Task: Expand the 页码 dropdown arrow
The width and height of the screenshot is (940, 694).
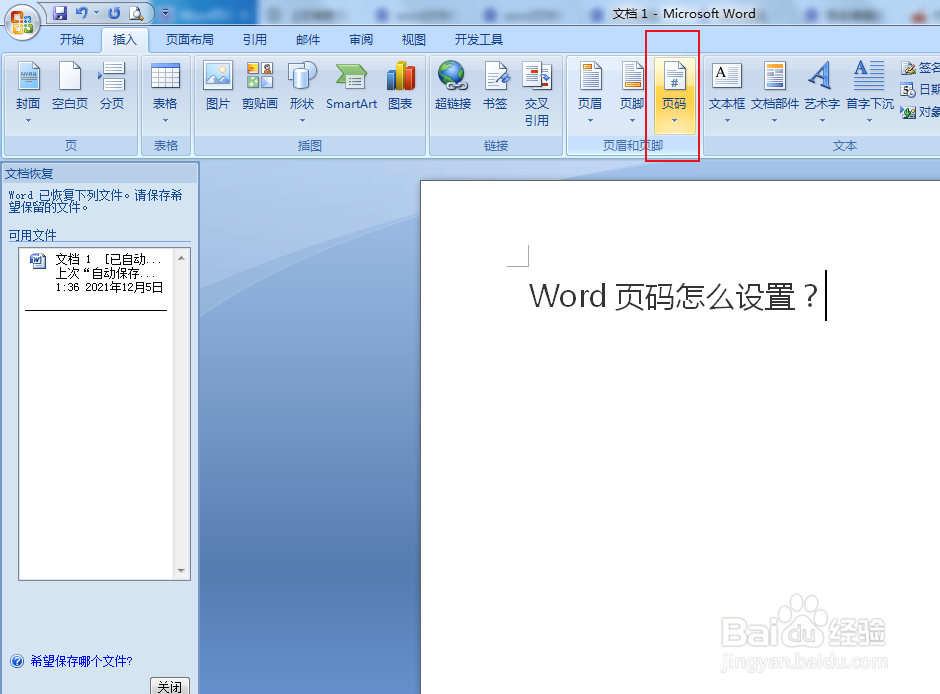Action: (674, 120)
